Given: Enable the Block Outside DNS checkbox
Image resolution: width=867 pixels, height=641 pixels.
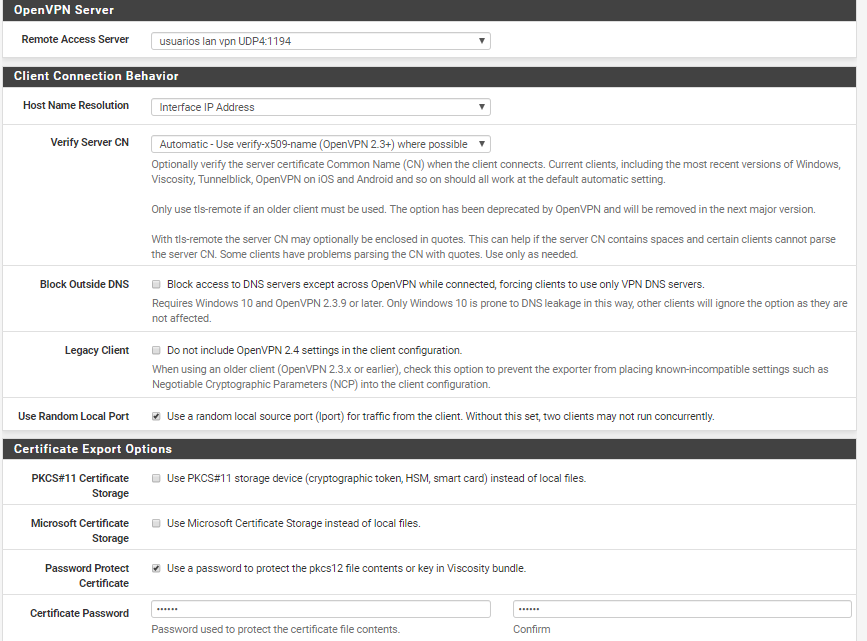Looking at the screenshot, I should coord(156,284).
